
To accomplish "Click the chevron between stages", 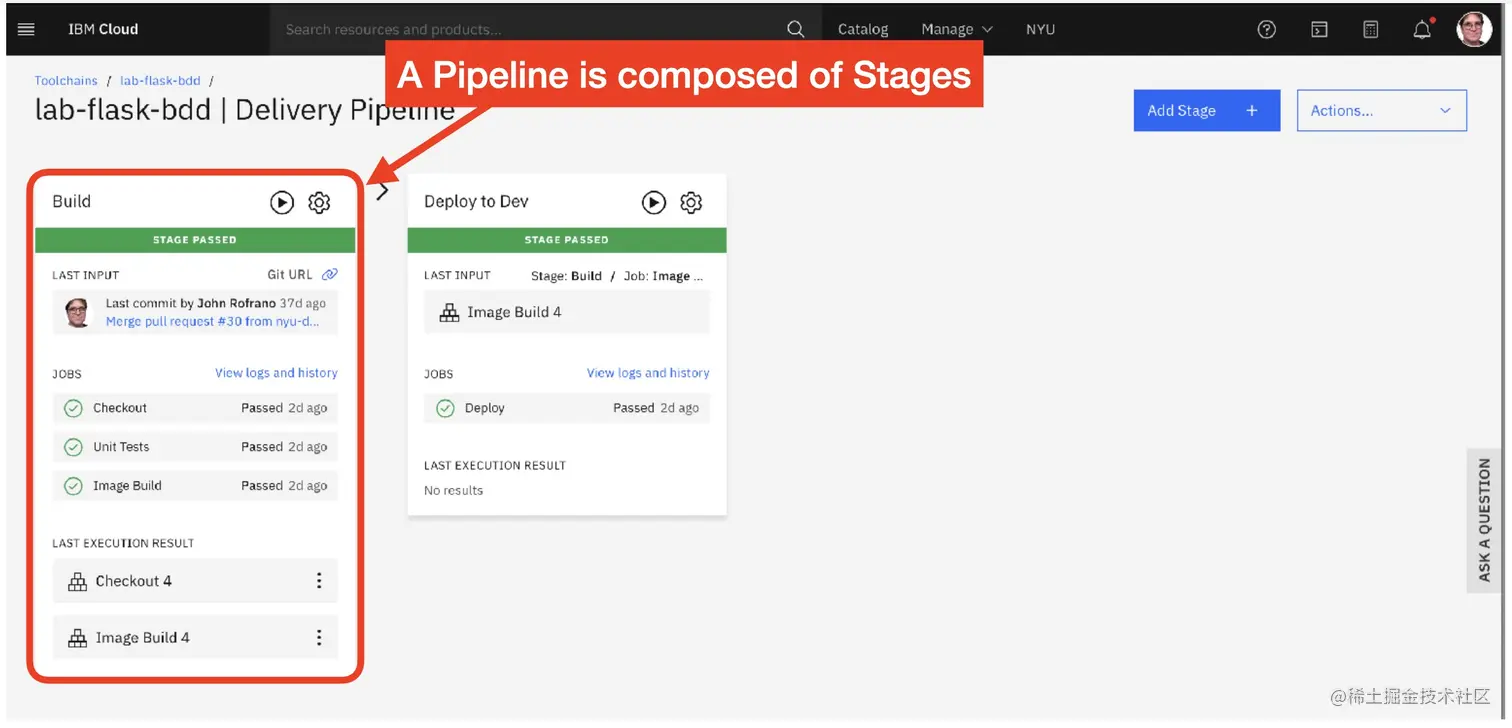I will 382,191.
